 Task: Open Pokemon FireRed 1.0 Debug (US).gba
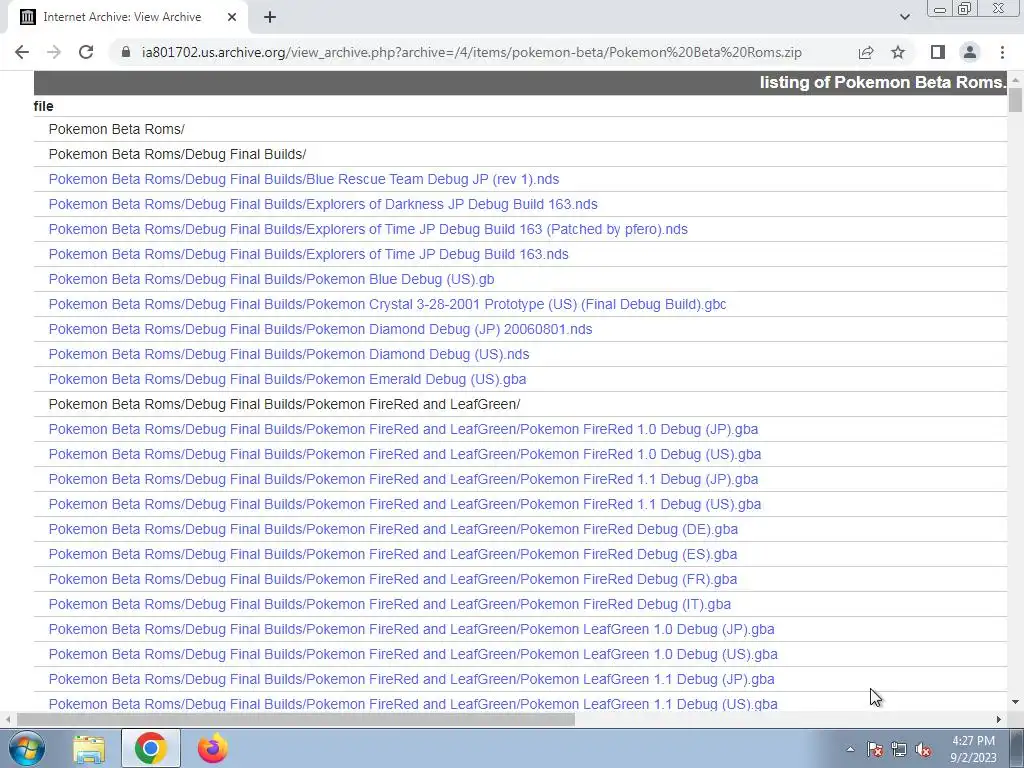point(404,454)
